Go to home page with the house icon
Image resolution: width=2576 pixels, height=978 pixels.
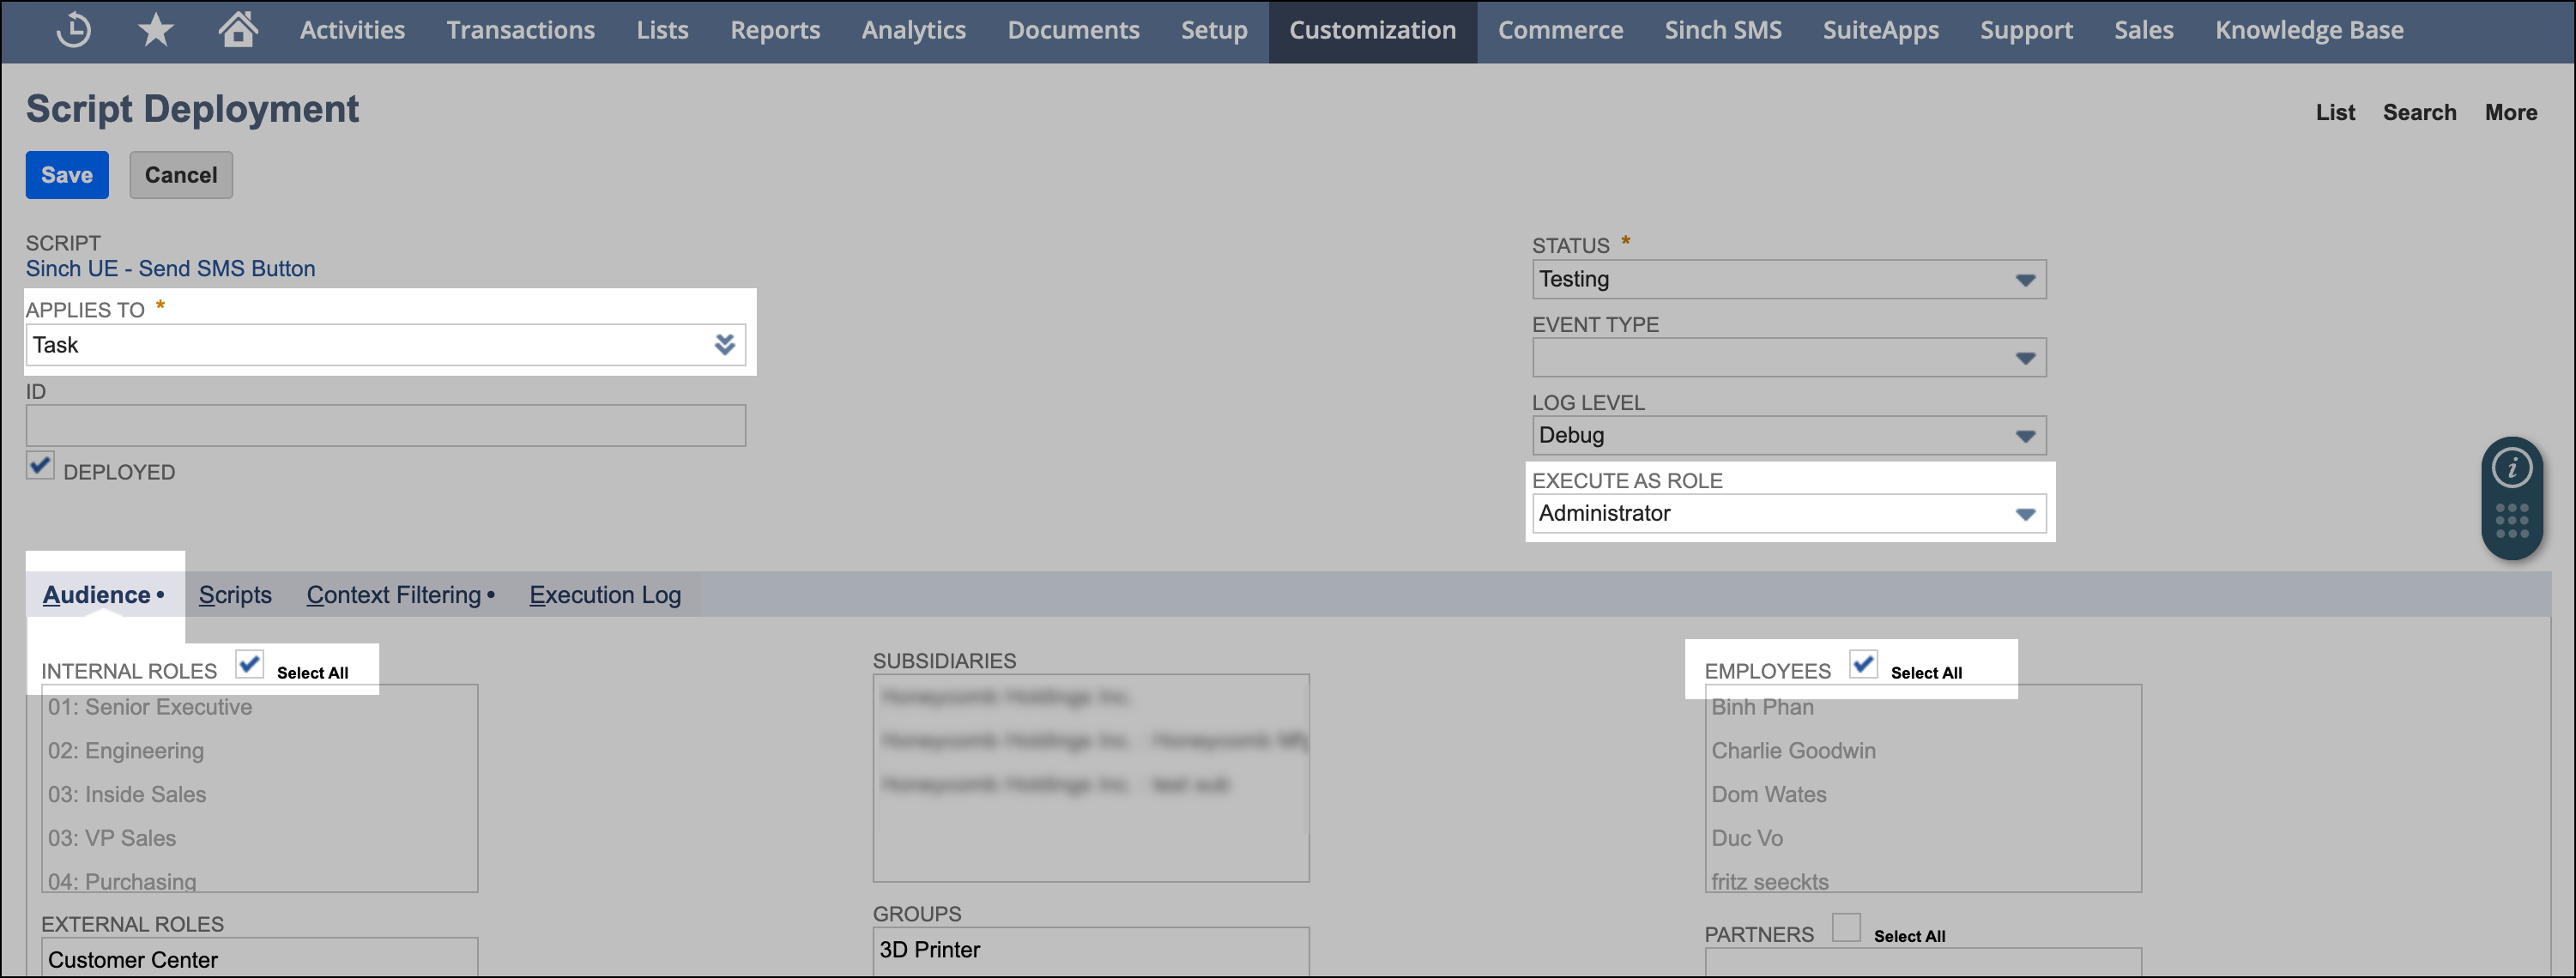(x=238, y=30)
